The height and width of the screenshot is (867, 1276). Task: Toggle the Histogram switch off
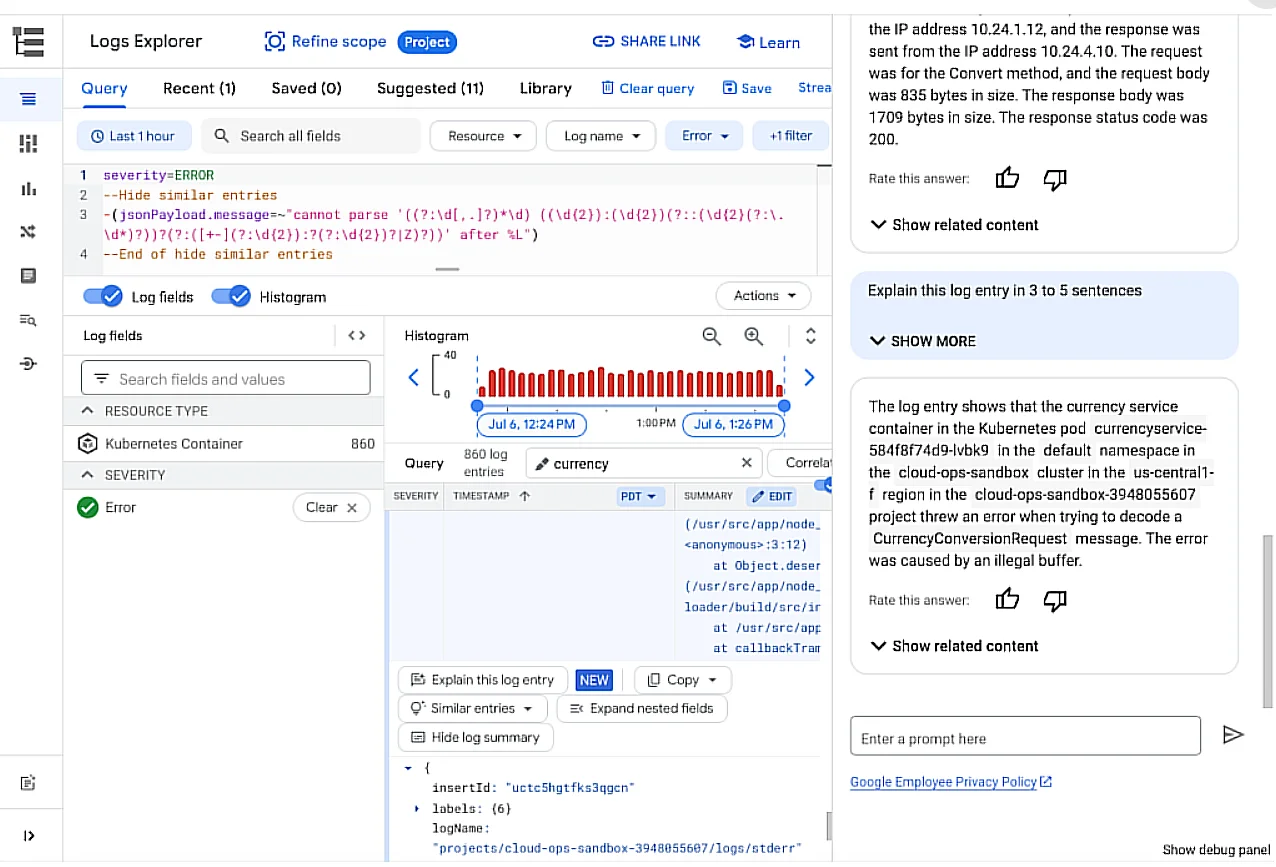pyautogui.click(x=230, y=297)
